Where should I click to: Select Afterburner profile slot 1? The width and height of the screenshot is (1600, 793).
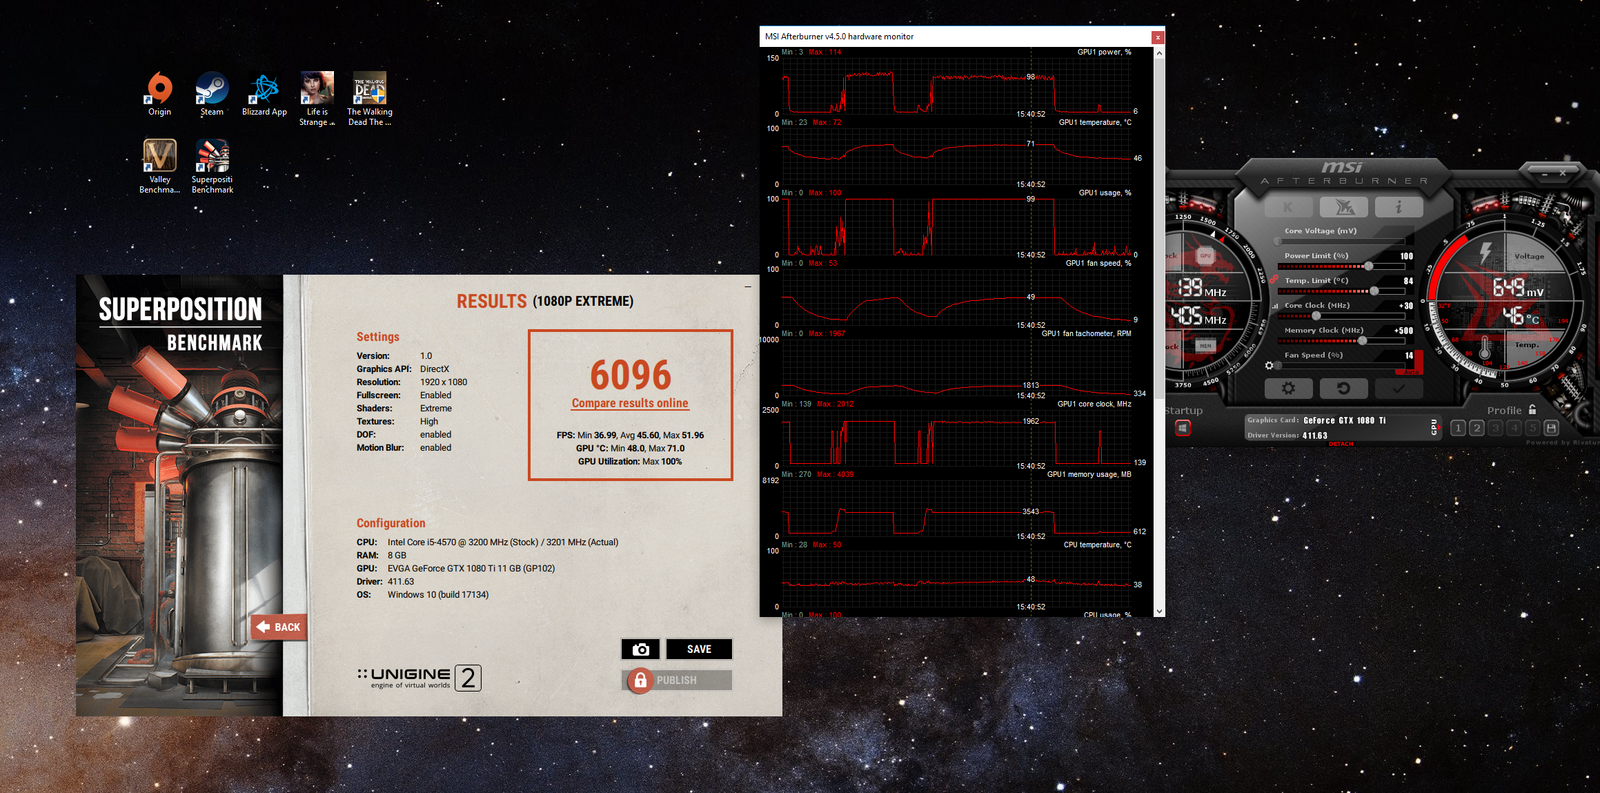[x=1458, y=428]
